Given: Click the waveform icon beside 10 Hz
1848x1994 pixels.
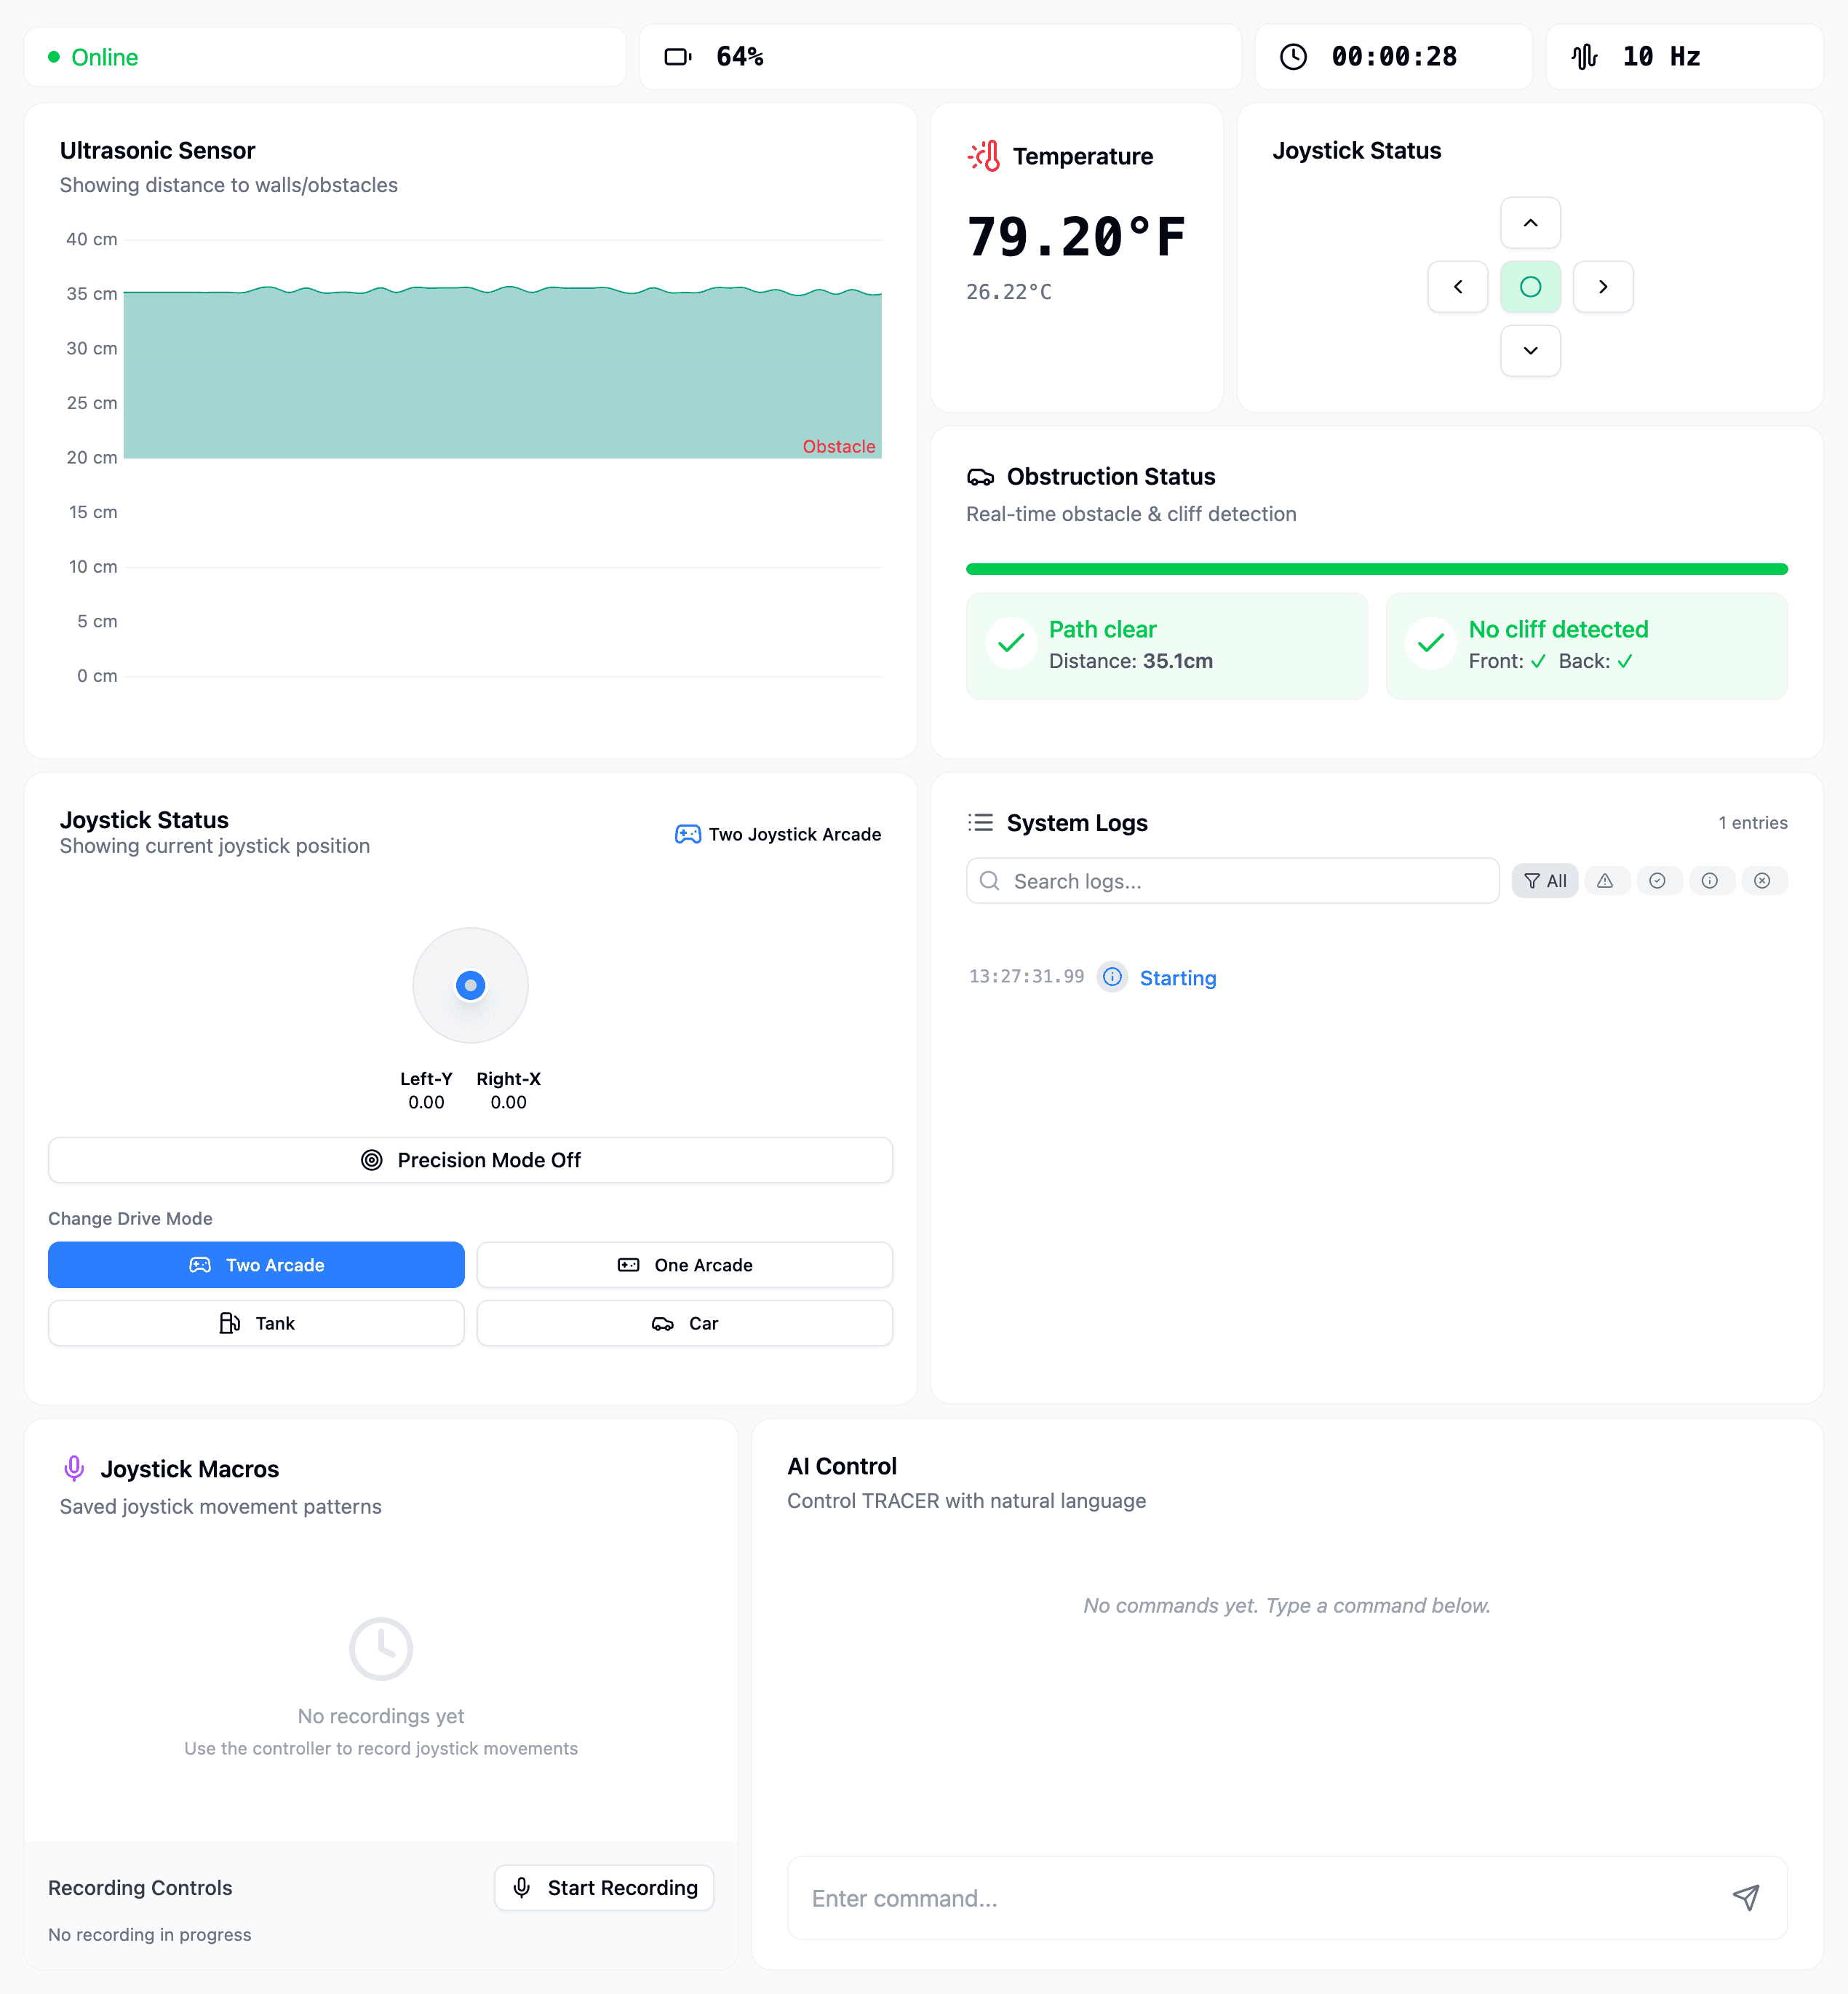Looking at the screenshot, I should [x=1584, y=57].
